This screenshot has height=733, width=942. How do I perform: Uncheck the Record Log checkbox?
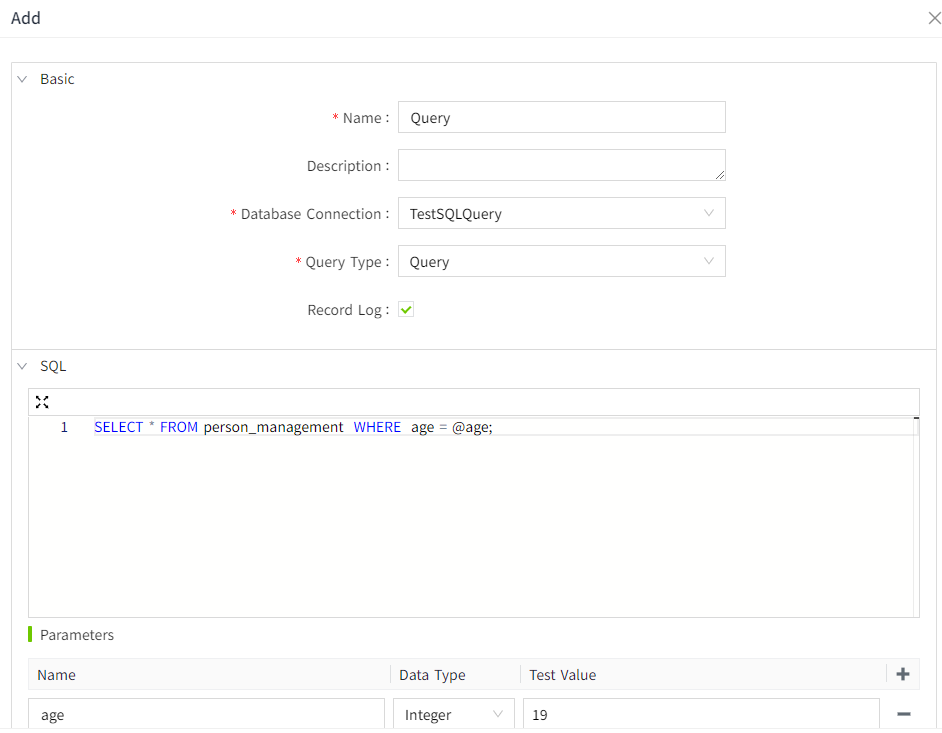point(406,310)
